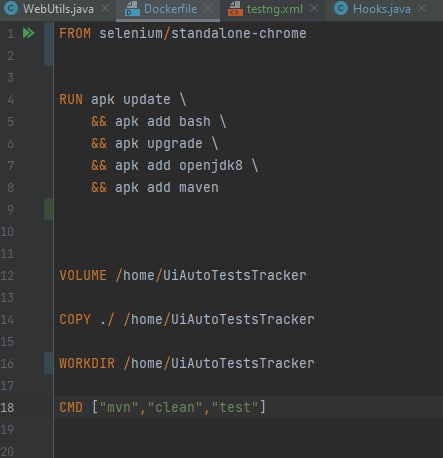Click 'apk add bash' command text
Viewport: 443px width, 458px height.
163,122
